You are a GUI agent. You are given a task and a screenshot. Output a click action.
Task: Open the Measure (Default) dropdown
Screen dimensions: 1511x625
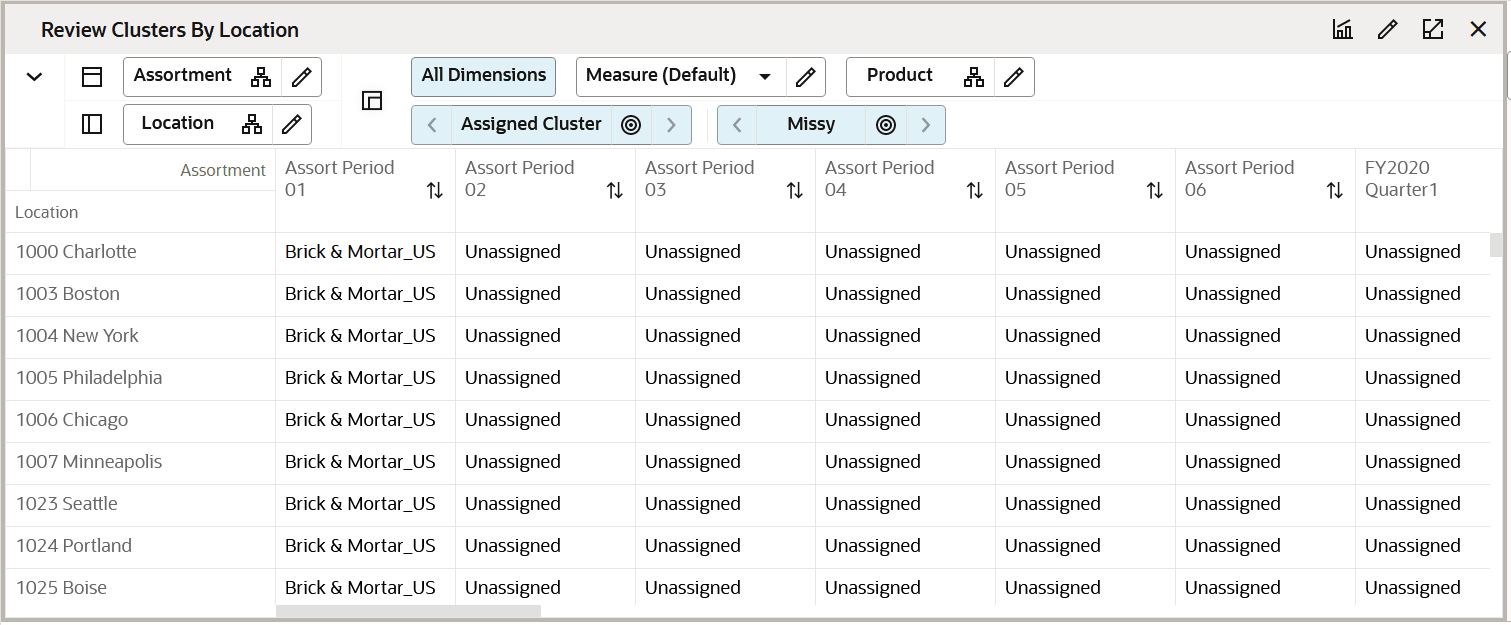[766, 76]
